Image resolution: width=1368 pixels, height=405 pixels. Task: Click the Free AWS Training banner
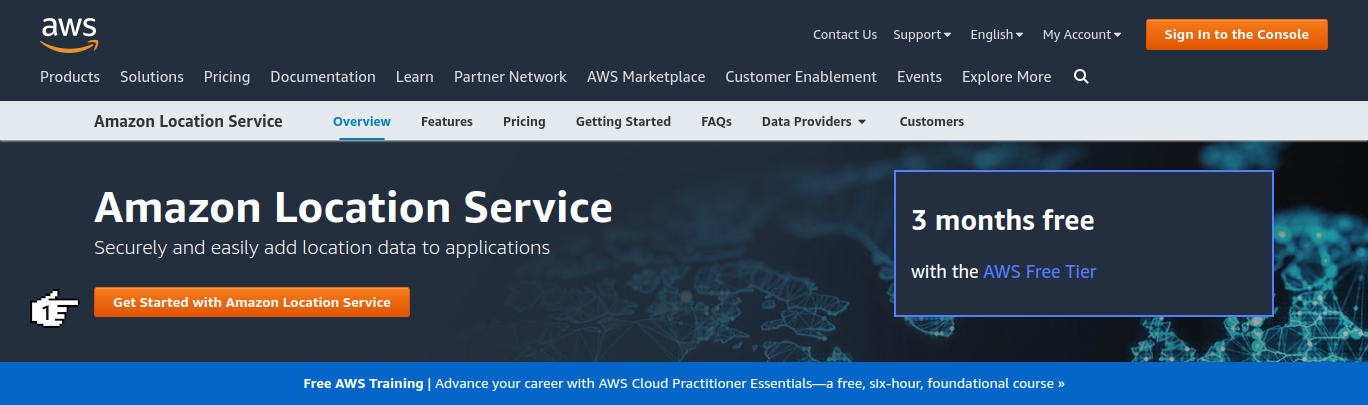pyautogui.click(x=684, y=384)
